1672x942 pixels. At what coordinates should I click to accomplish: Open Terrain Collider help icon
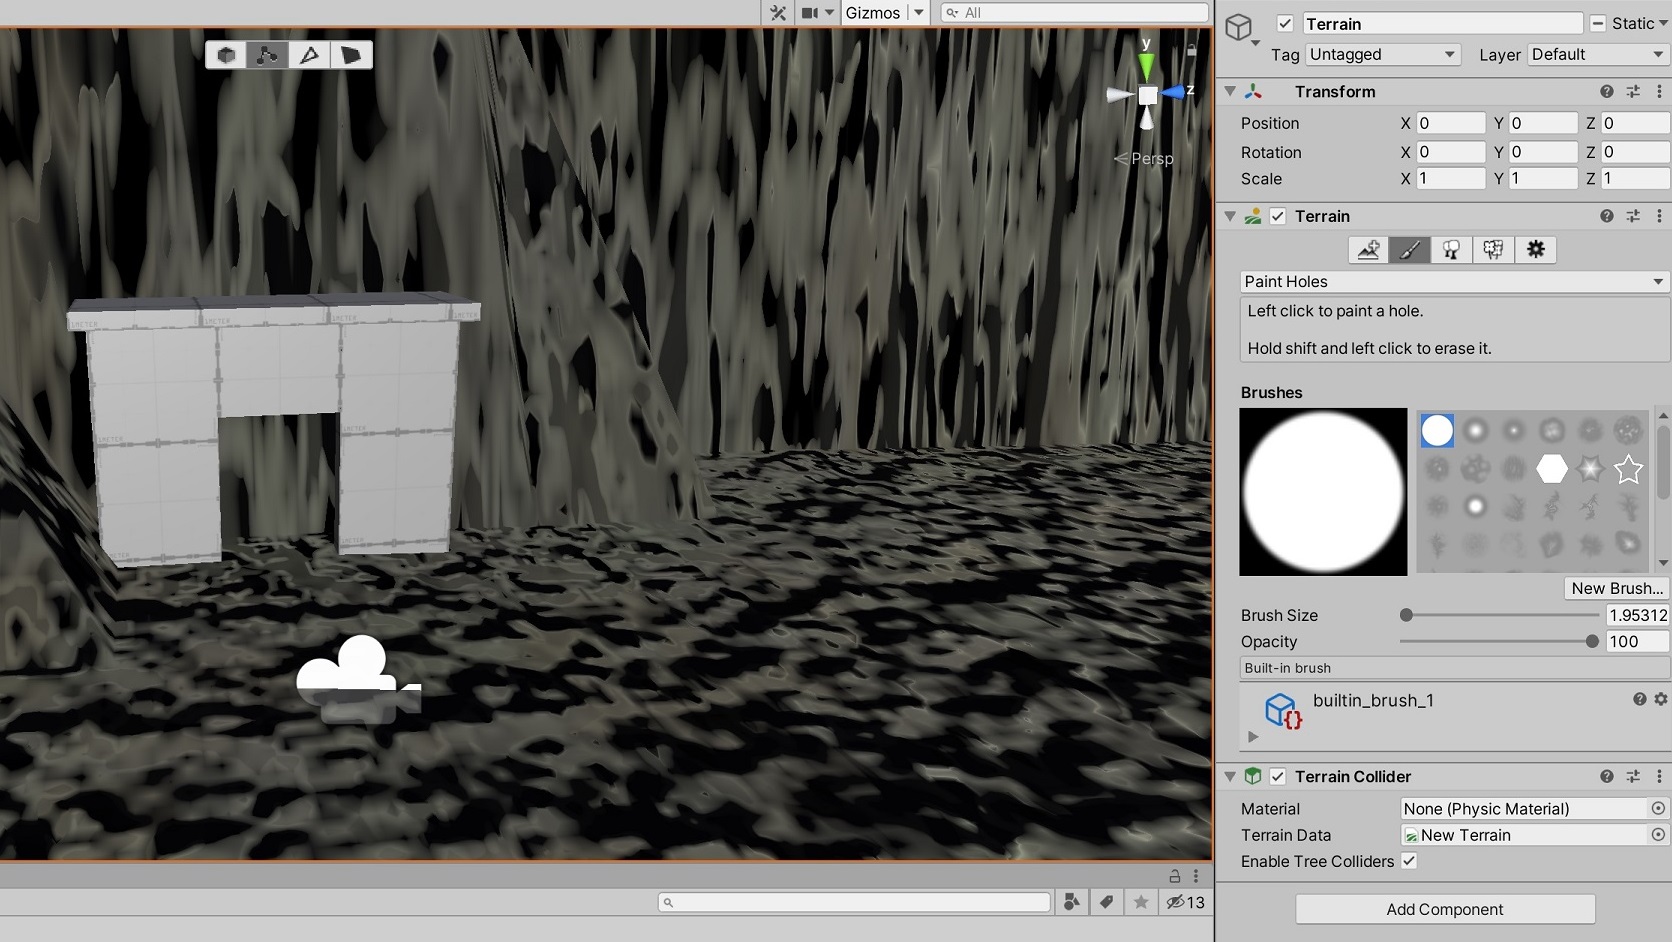1607,776
